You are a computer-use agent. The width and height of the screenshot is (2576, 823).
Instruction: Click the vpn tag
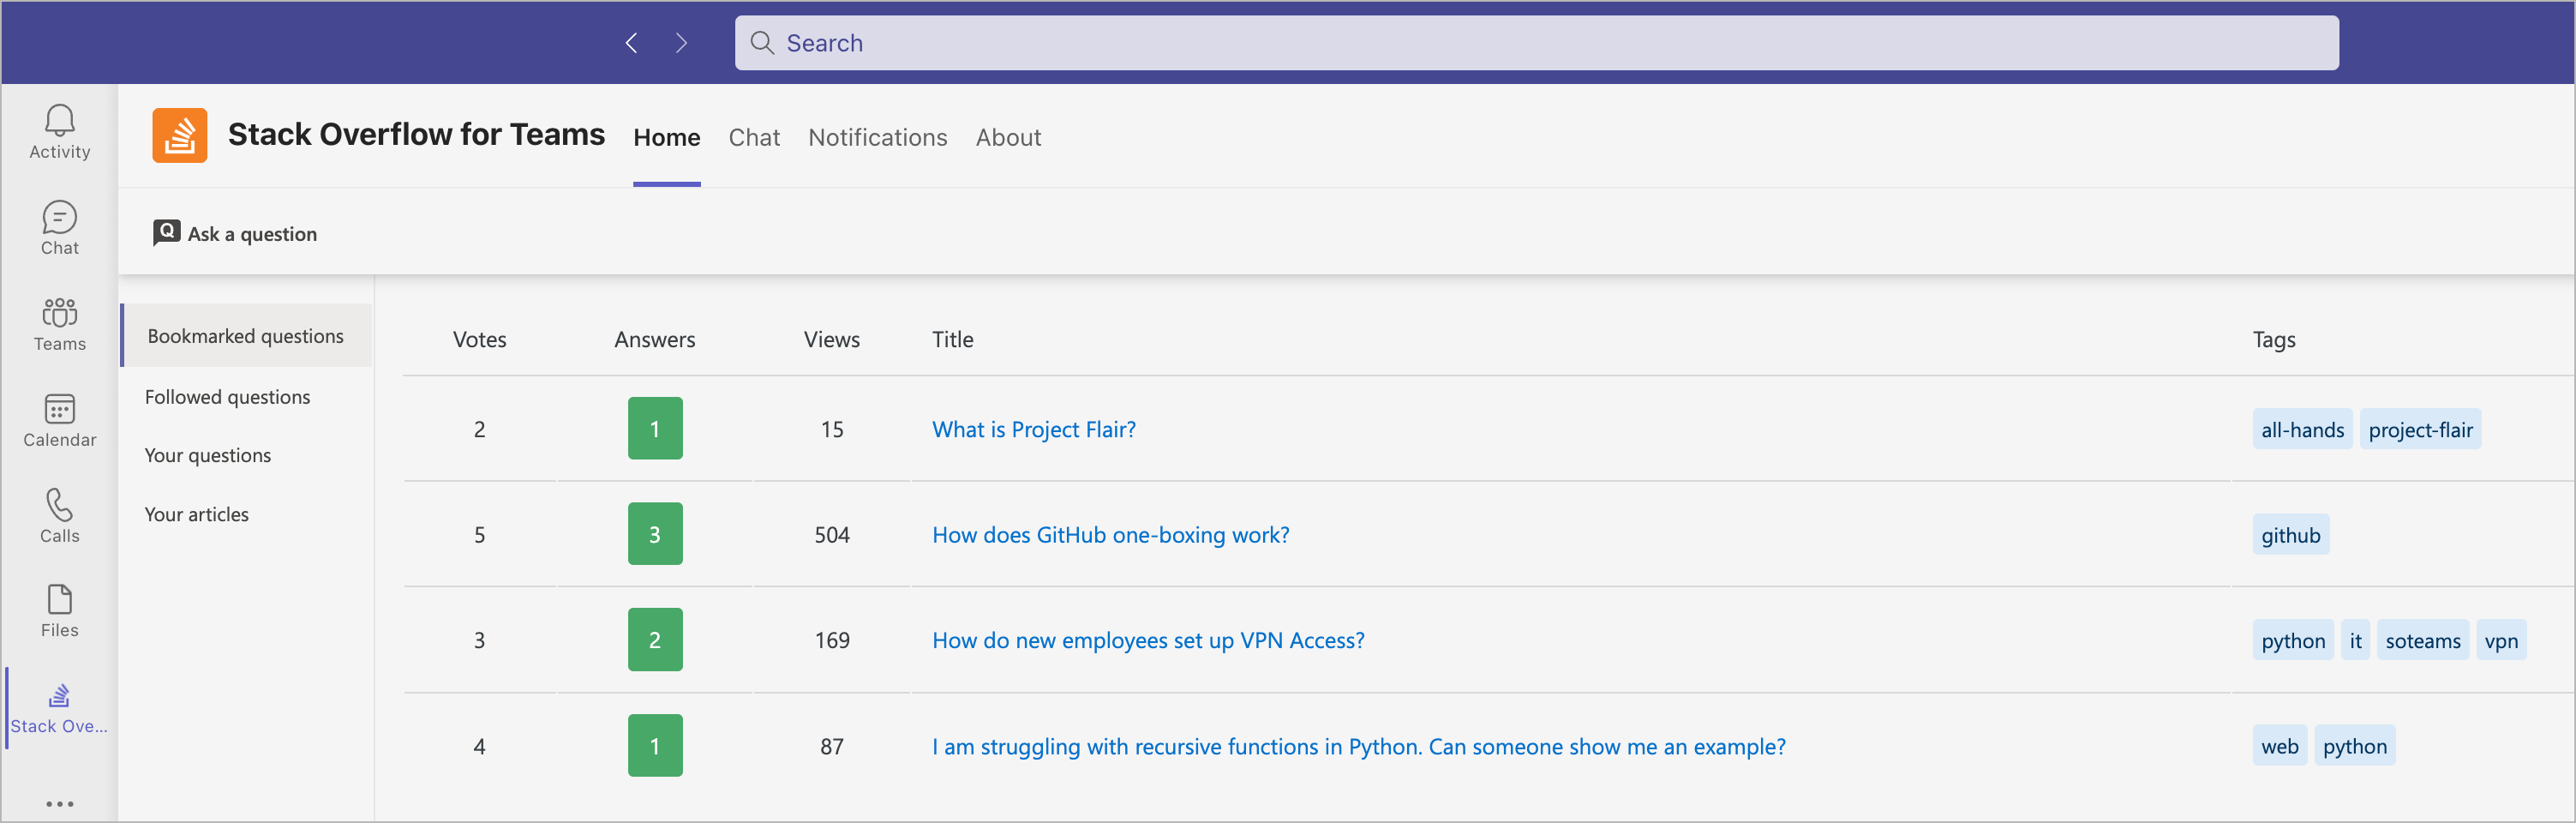pyautogui.click(x=2501, y=641)
